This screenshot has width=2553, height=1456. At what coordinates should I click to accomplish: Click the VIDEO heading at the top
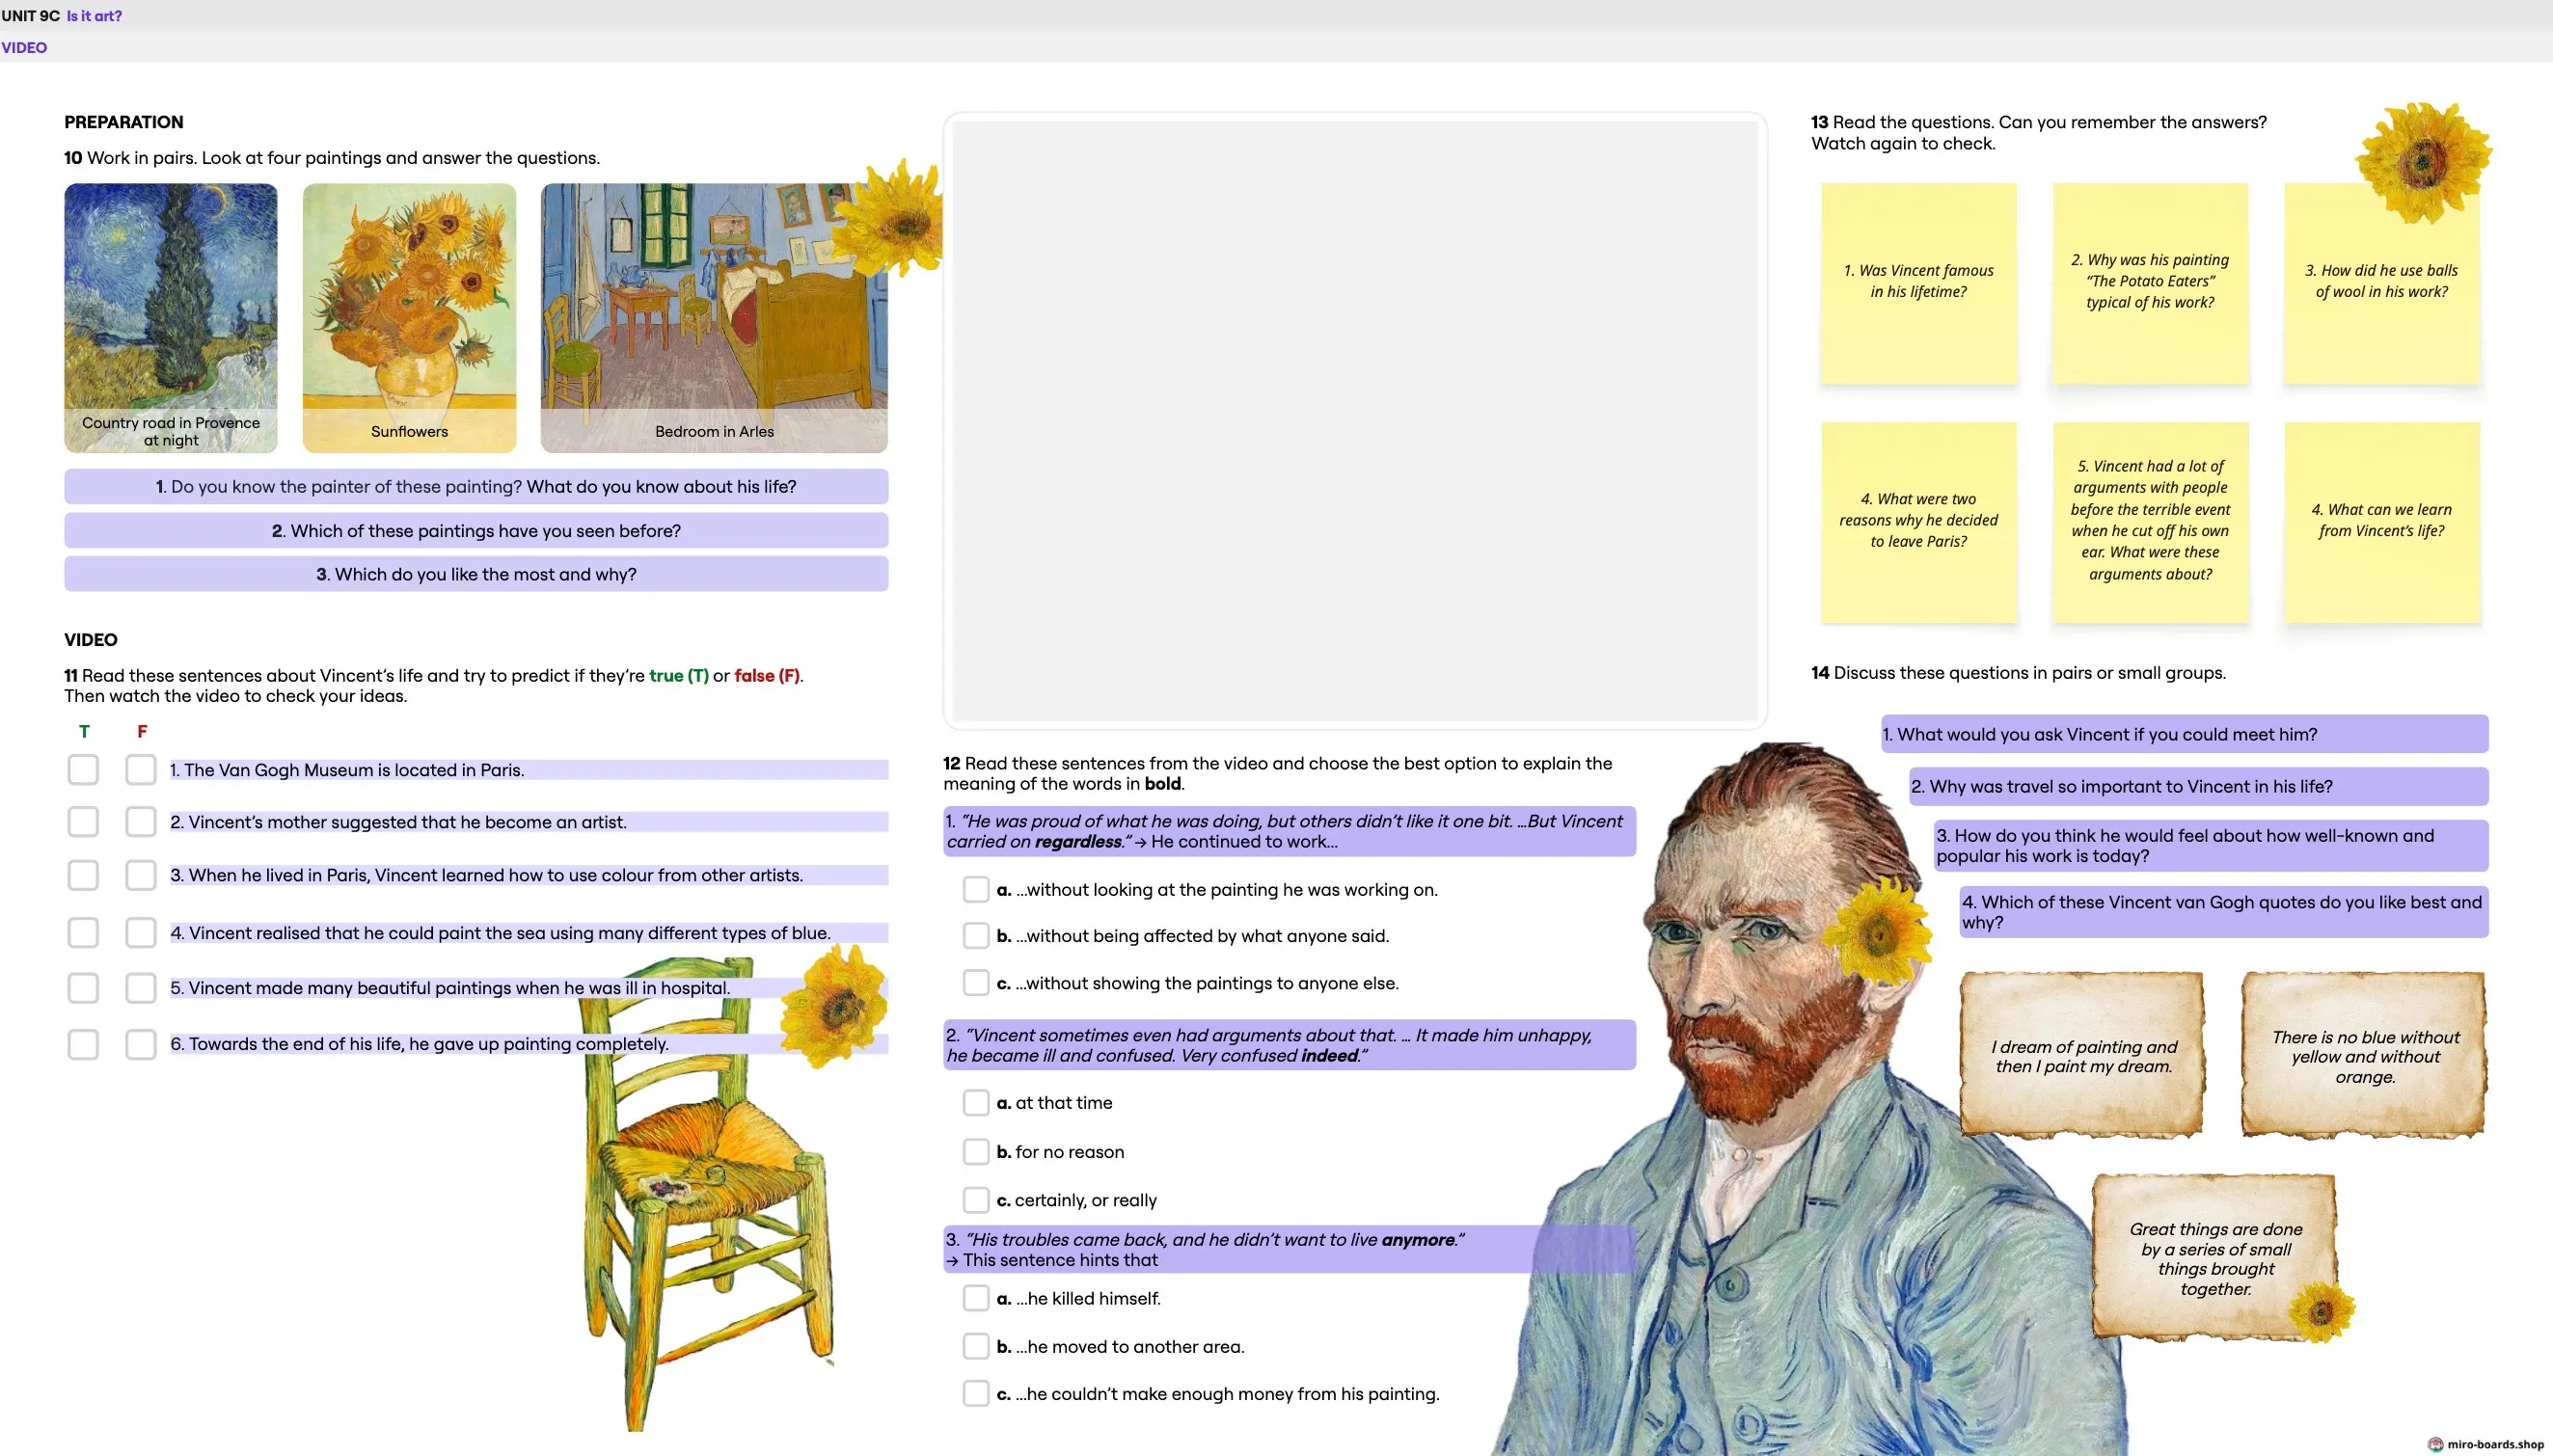24,47
